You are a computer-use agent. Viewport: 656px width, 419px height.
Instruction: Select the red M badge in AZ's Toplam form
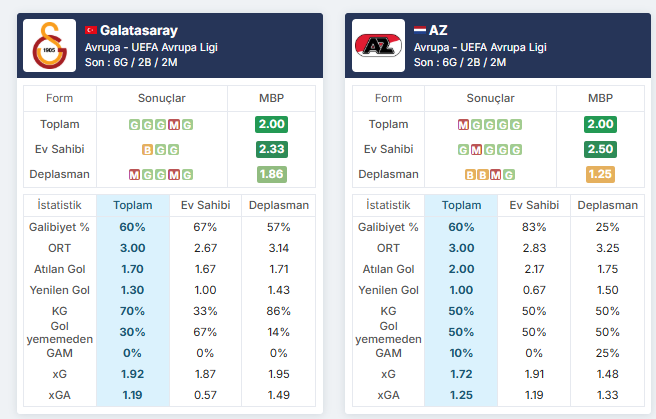coord(463,124)
